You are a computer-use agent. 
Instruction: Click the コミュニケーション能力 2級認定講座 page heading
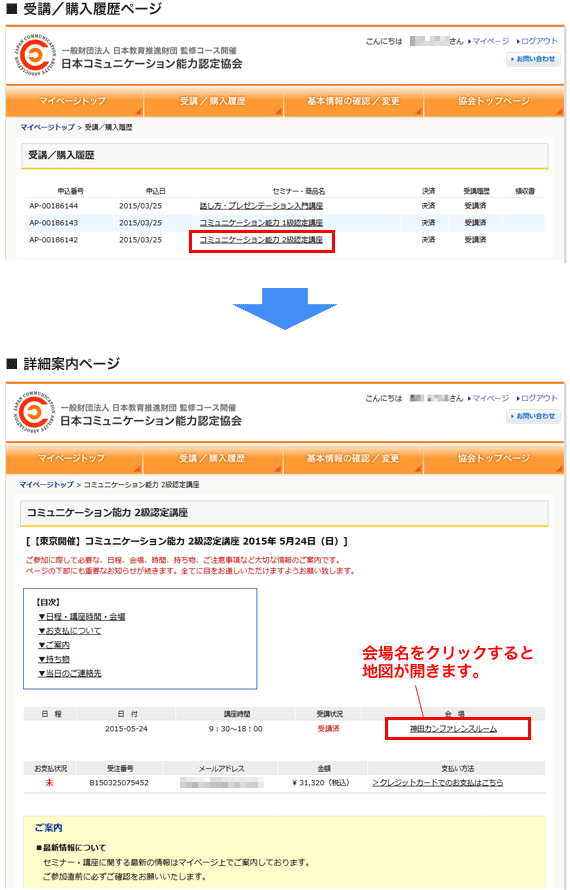pyautogui.click(x=107, y=512)
